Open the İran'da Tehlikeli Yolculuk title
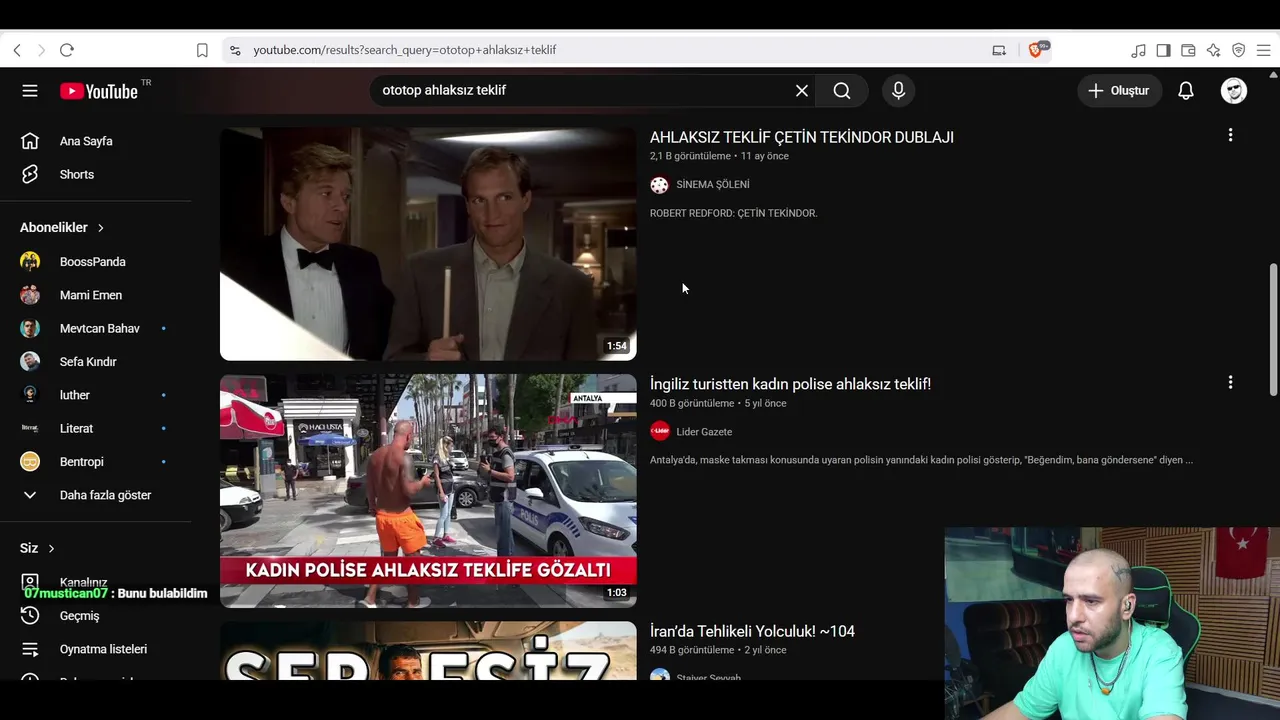The width and height of the screenshot is (1280, 720). point(752,631)
